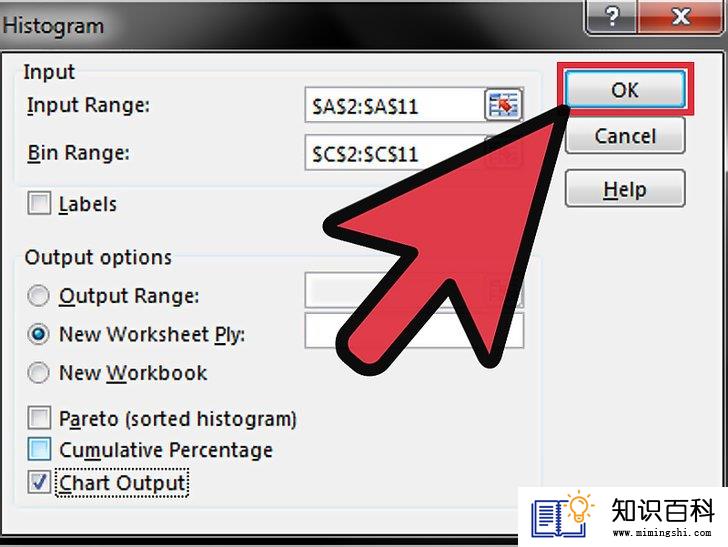
Task: Choose the New Workbook radio option
Action: pyautogui.click(x=38, y=372)
